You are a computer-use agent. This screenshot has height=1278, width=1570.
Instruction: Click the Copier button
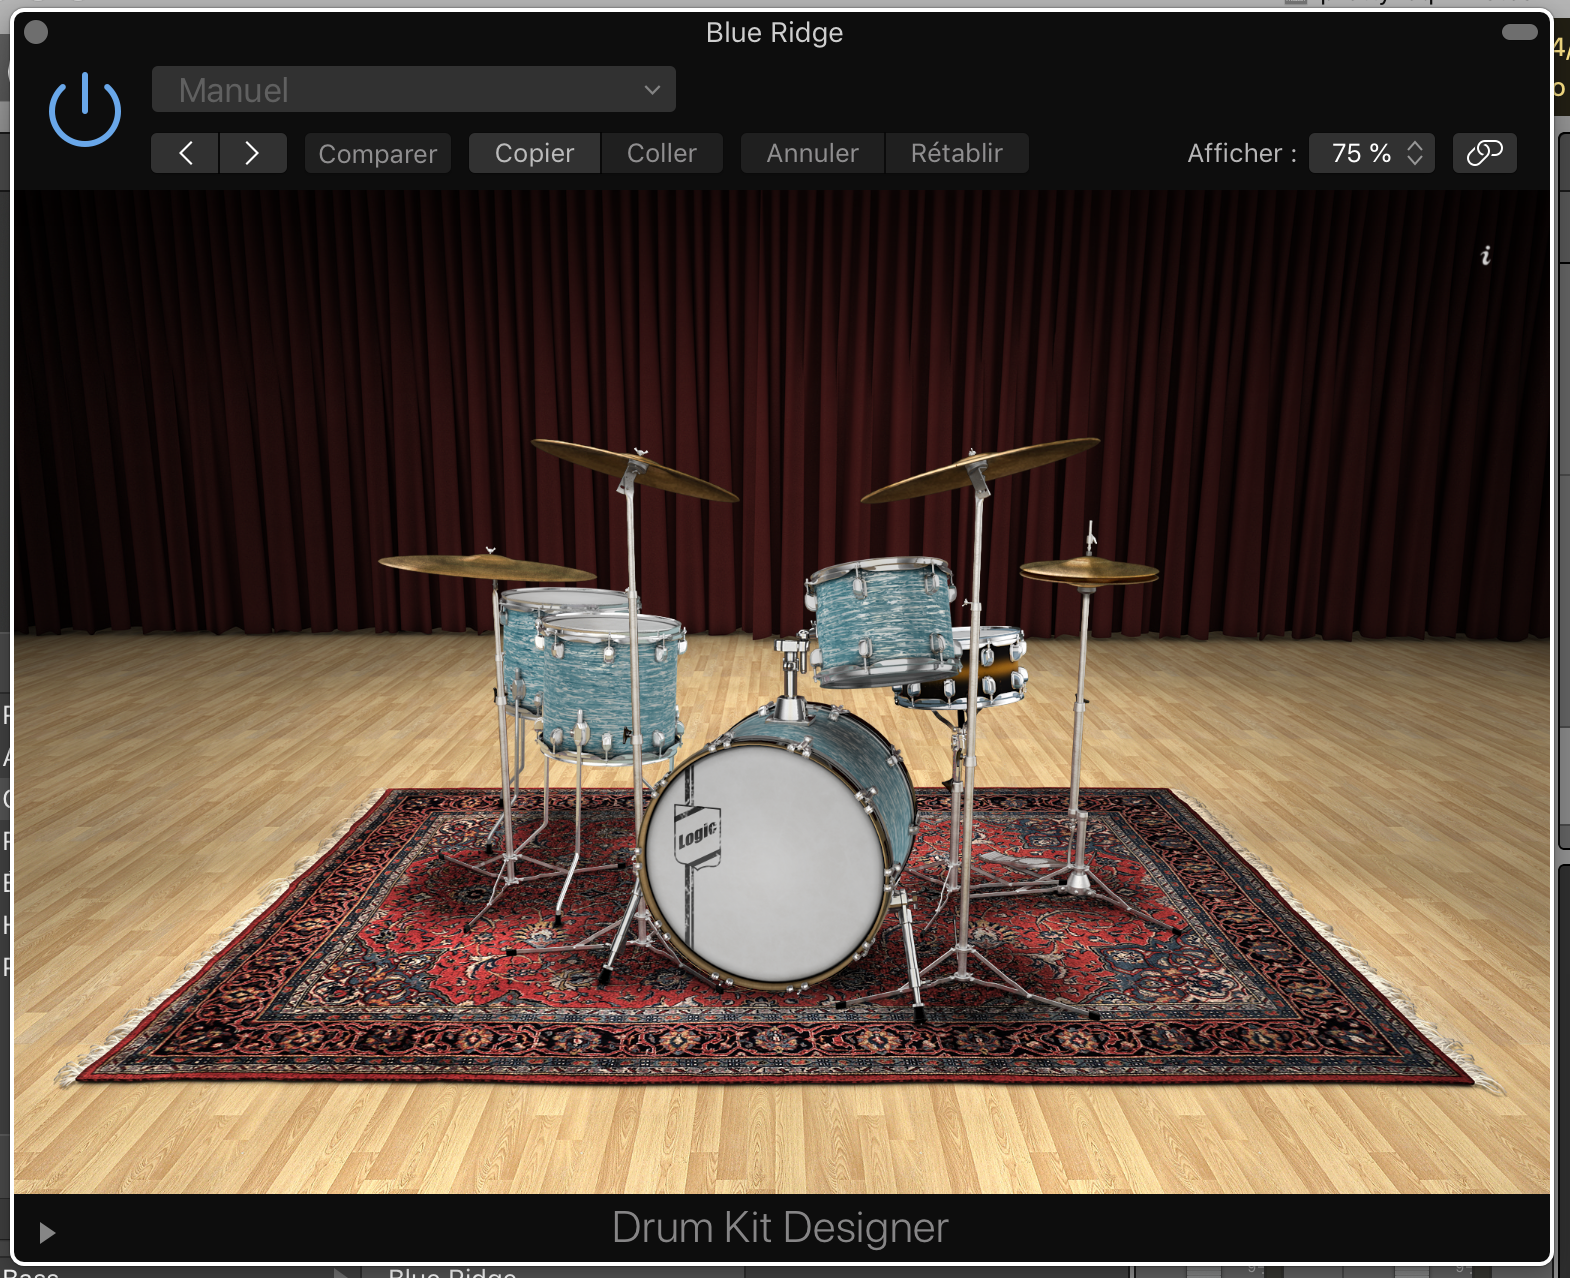click(x=534, y=153)
